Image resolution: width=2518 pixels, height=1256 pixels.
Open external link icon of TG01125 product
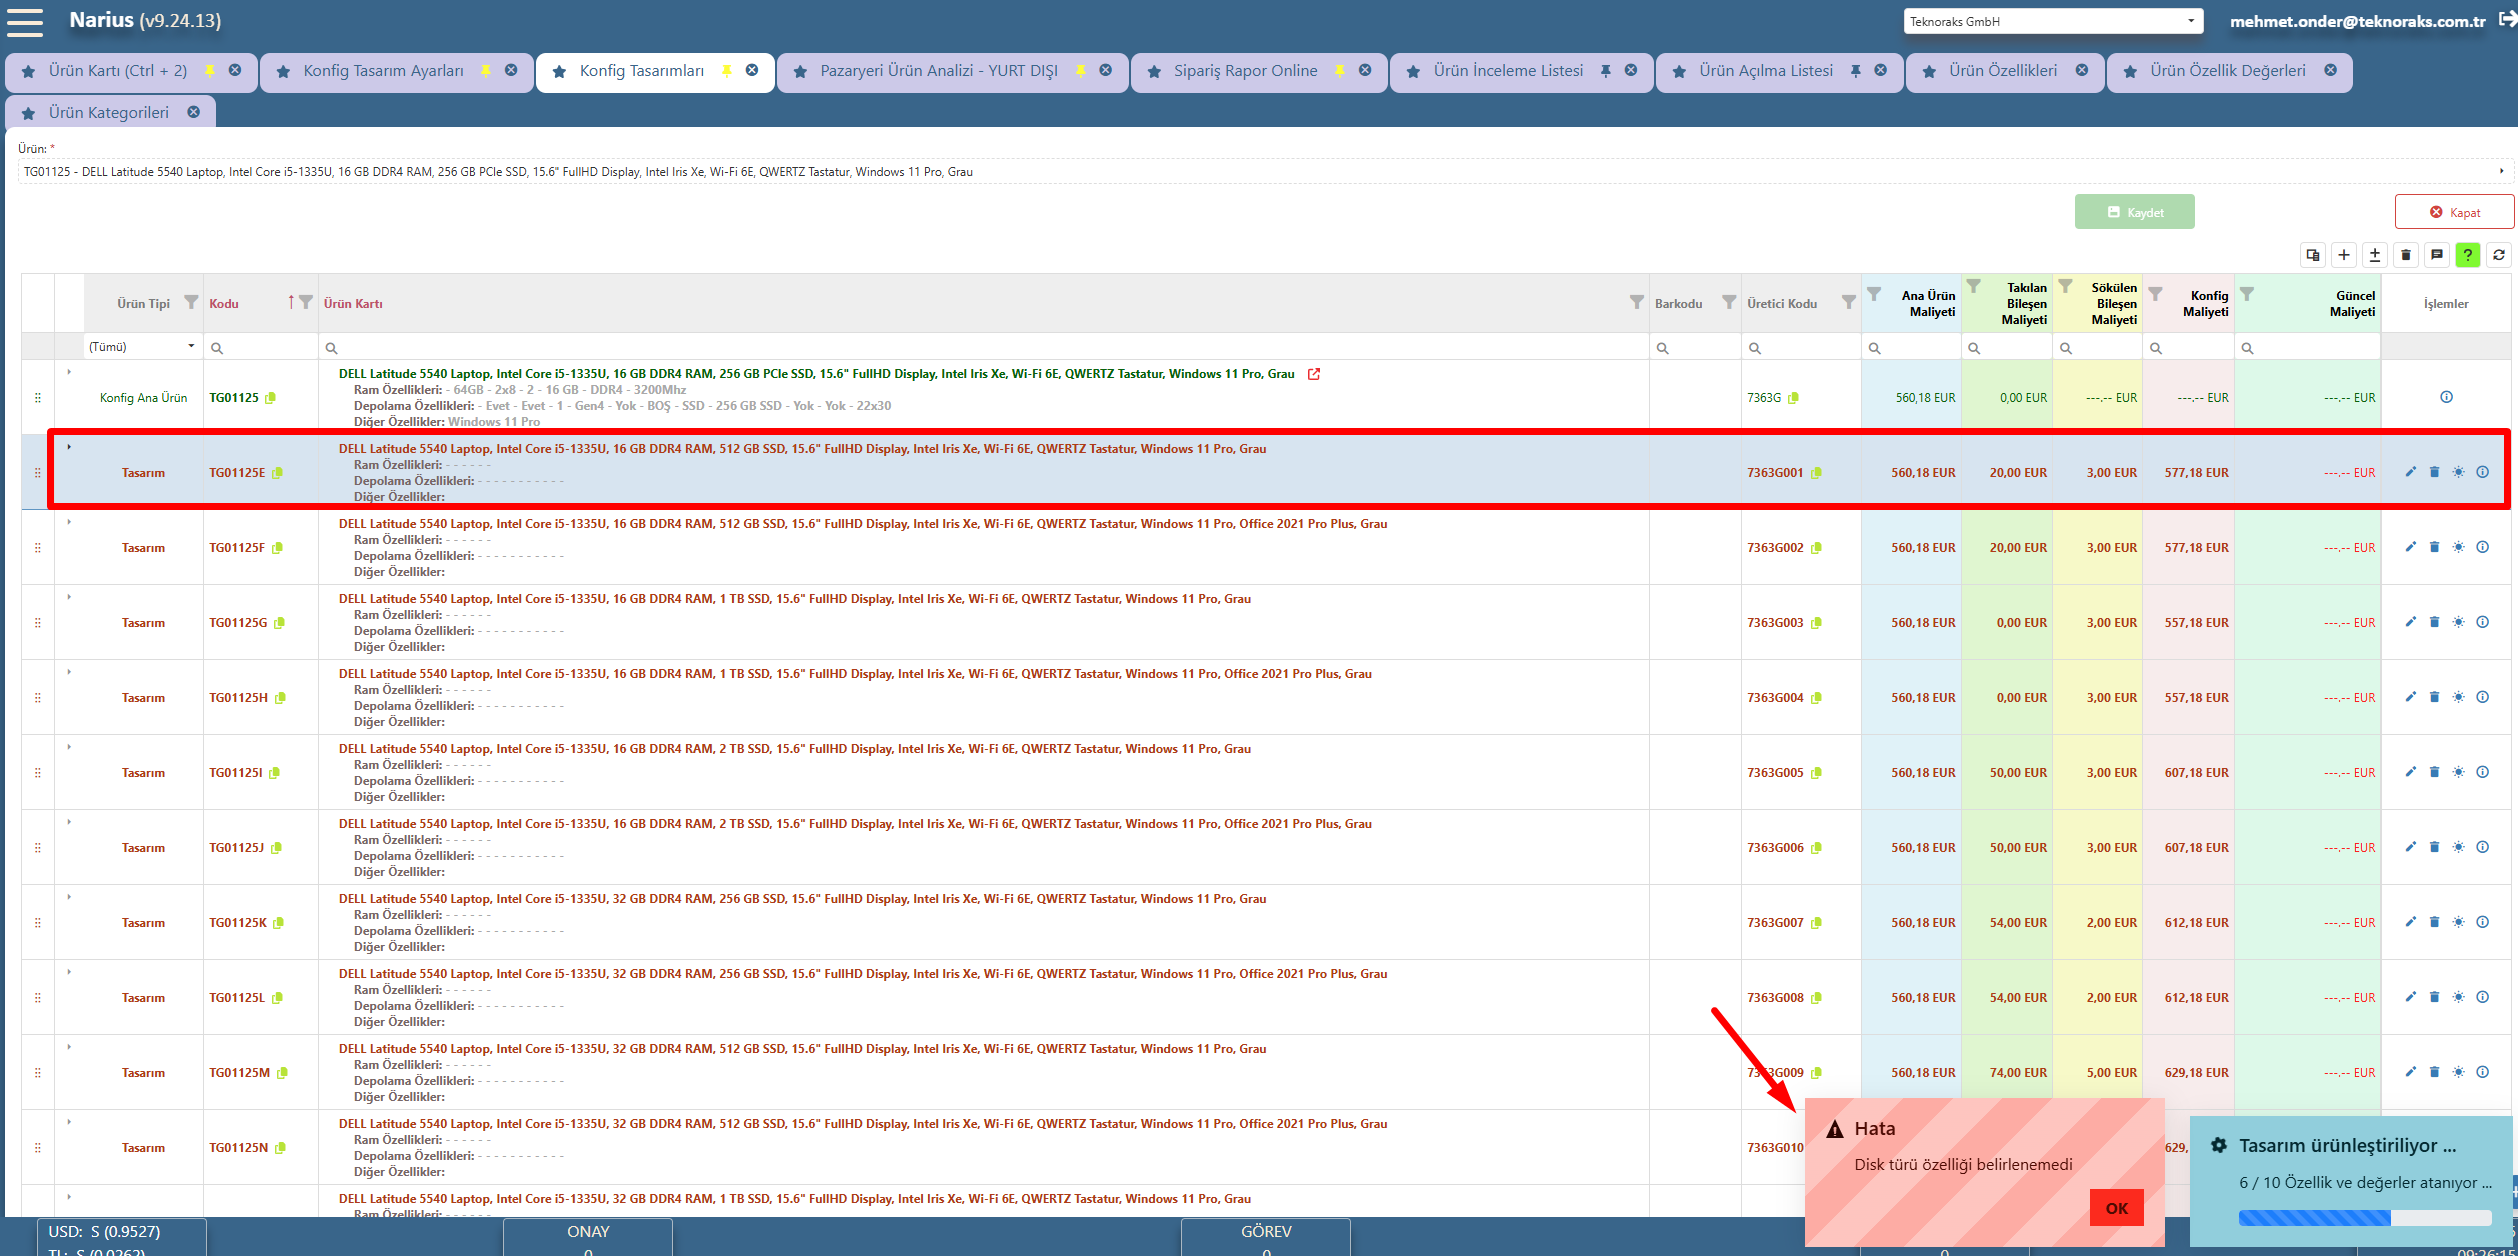click(1314, 374)
